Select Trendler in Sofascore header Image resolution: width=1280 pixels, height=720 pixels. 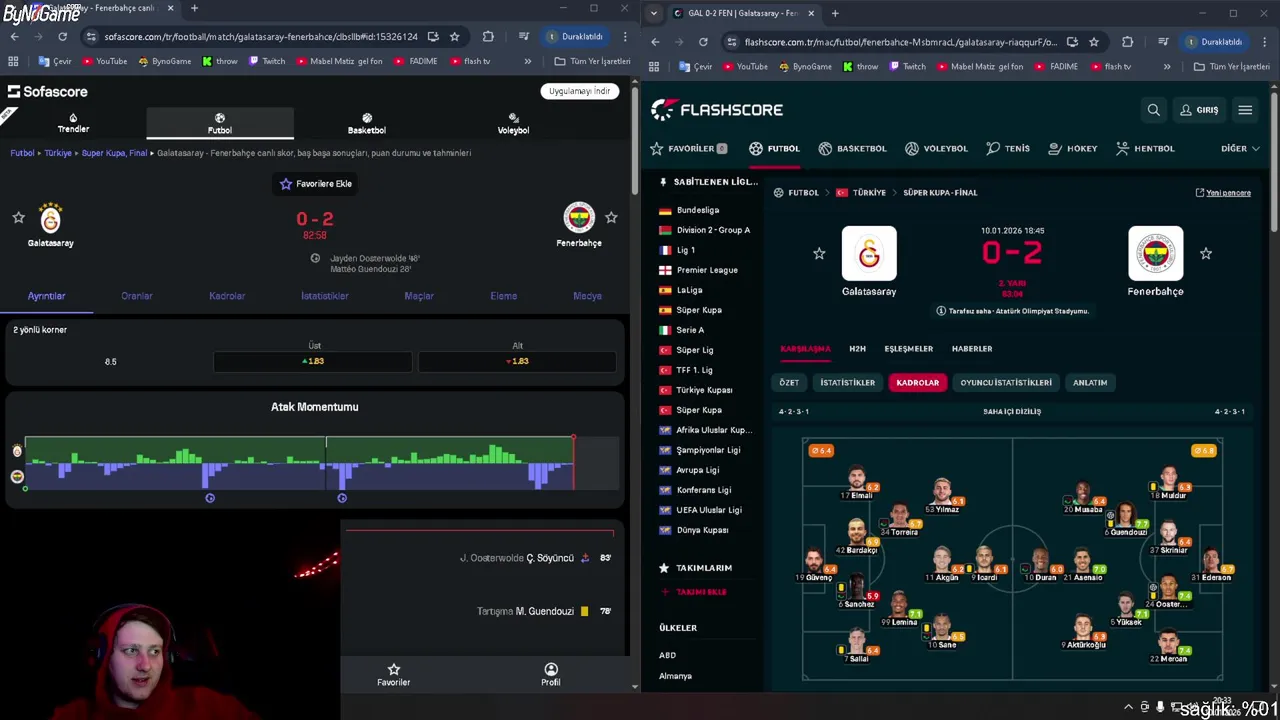[x=73, y=123]
